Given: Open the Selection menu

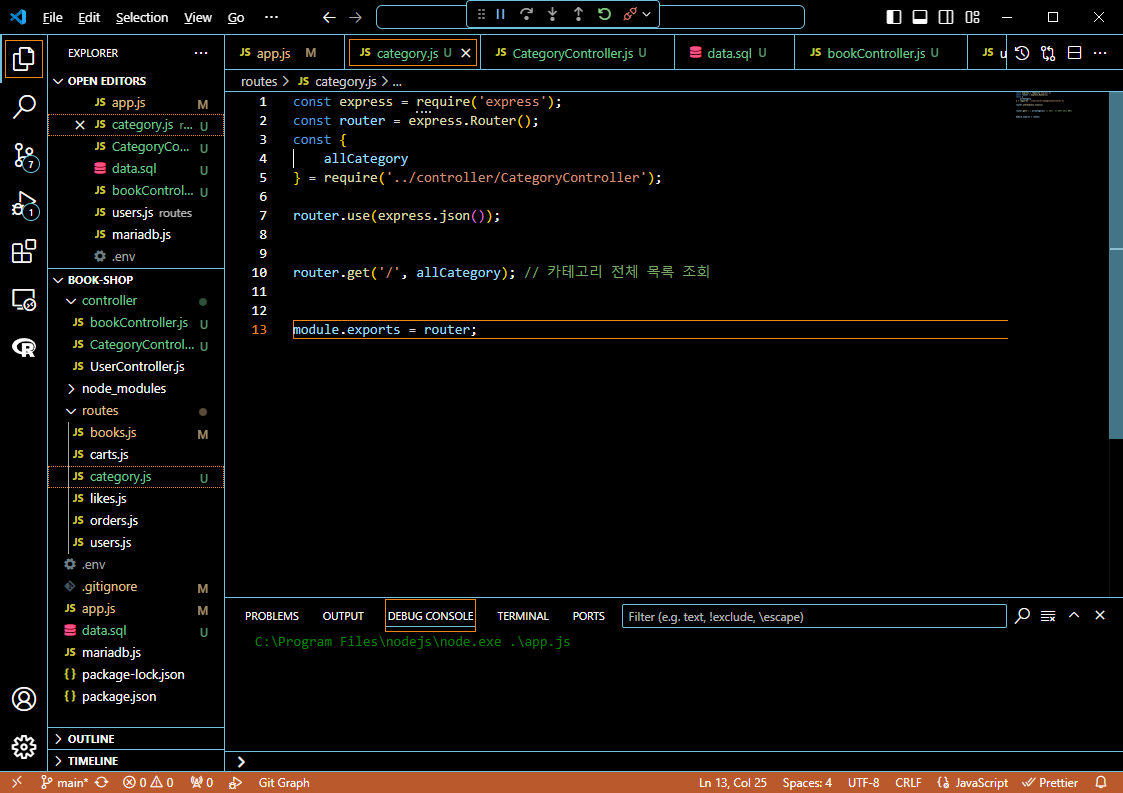Looking at the screenshot, I should [x=142, y=17].
